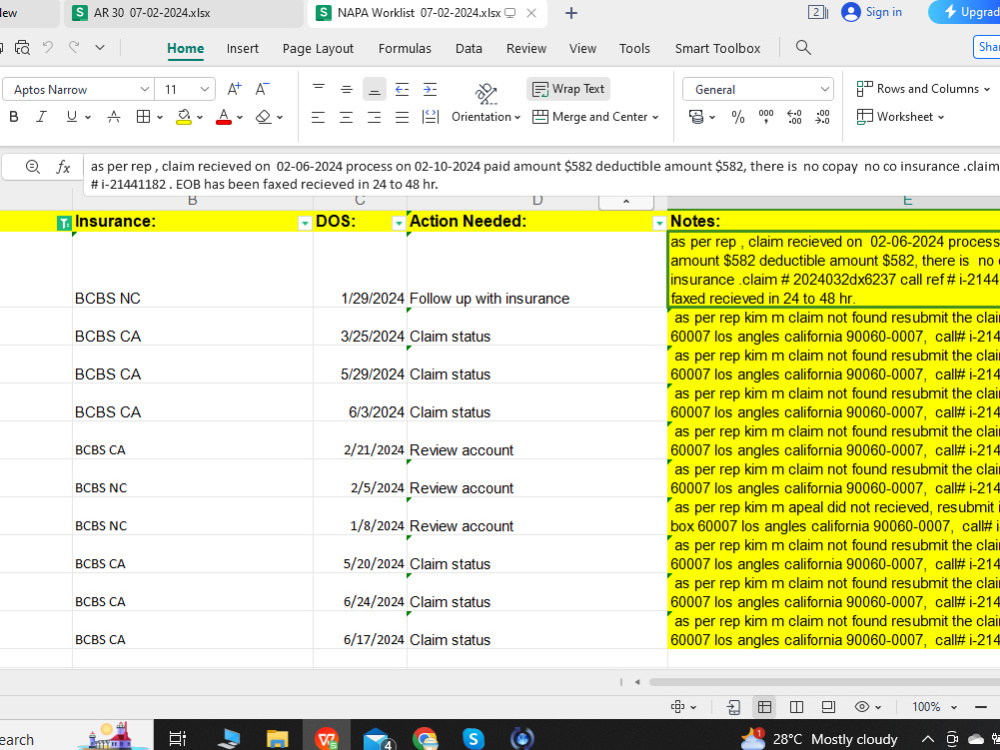Click the increase font size icon
This screenshot has height=750, width=1000.
(234, 89)
